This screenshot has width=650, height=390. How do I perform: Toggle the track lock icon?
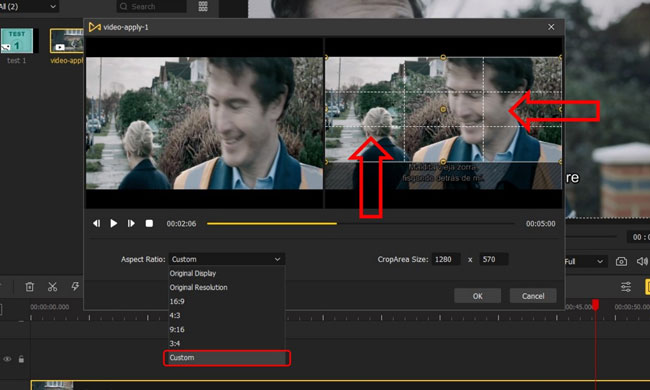[x=21, y=359]
